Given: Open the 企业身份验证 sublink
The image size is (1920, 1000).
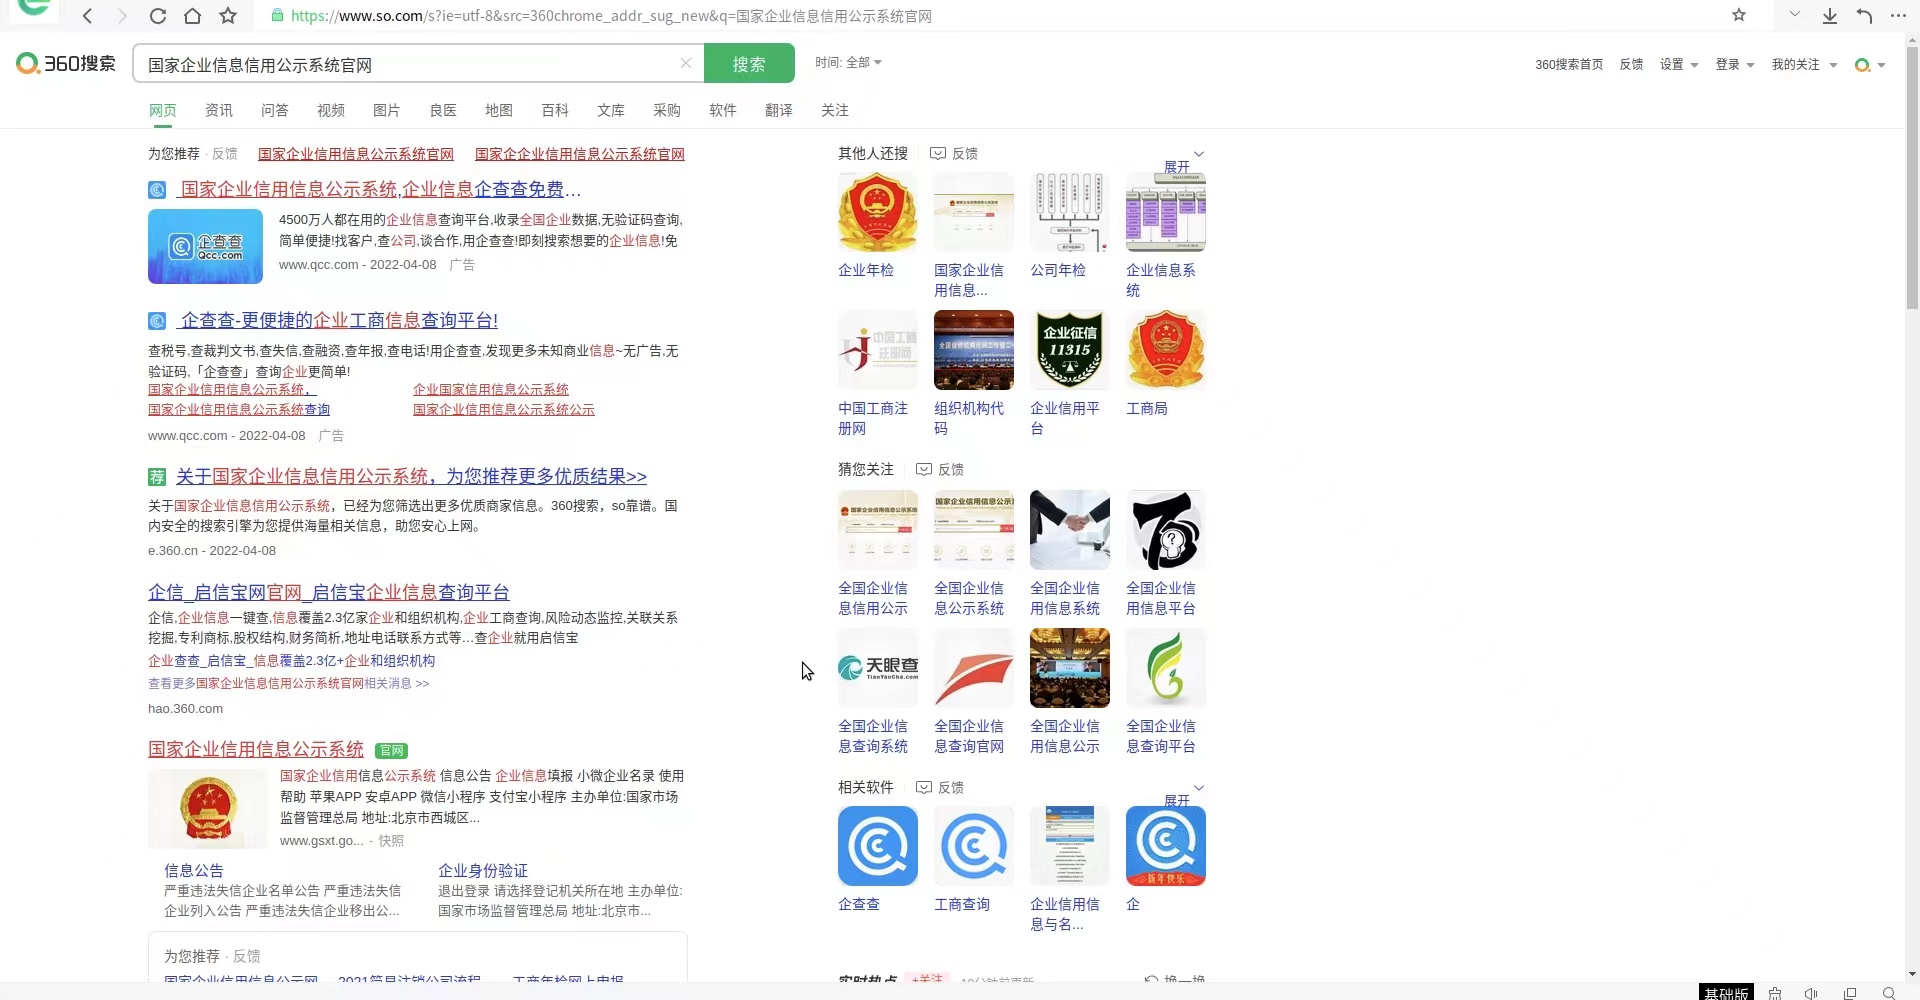Looking at the screenshot, I should (483, 870).
